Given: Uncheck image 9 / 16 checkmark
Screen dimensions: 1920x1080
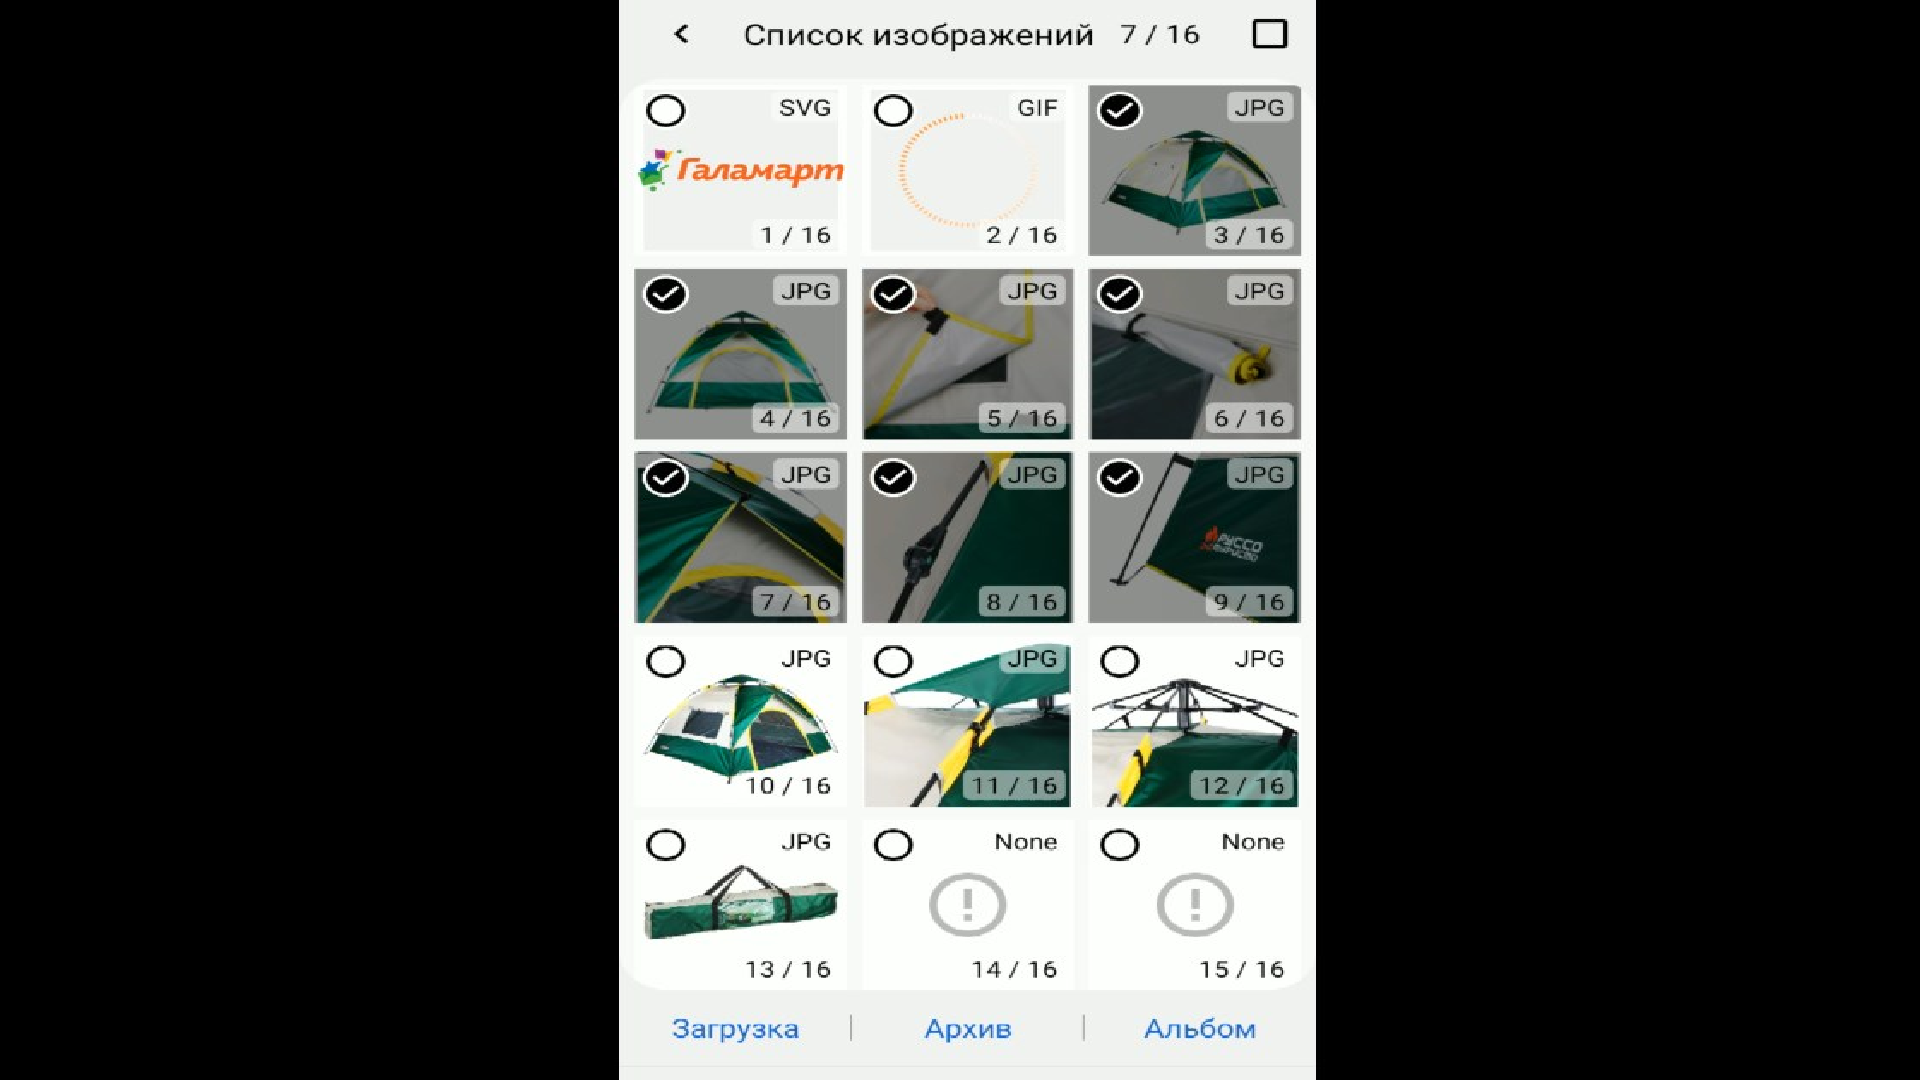Looking at the screenshot, I should point(1120,478).
